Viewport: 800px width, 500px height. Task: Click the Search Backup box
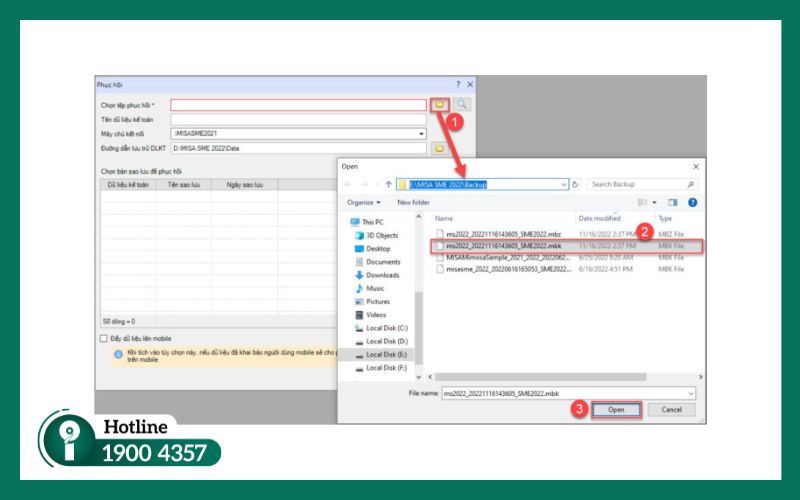tap(642, 184)
